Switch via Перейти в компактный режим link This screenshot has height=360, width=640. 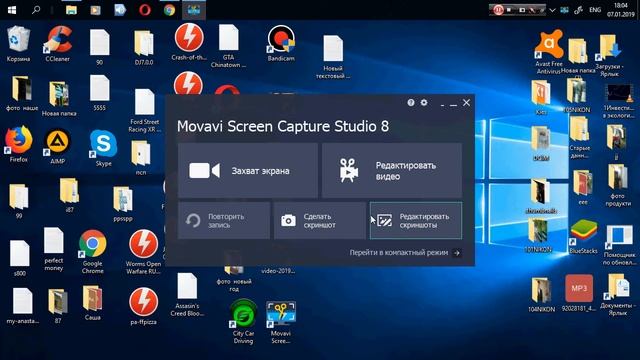405,253
